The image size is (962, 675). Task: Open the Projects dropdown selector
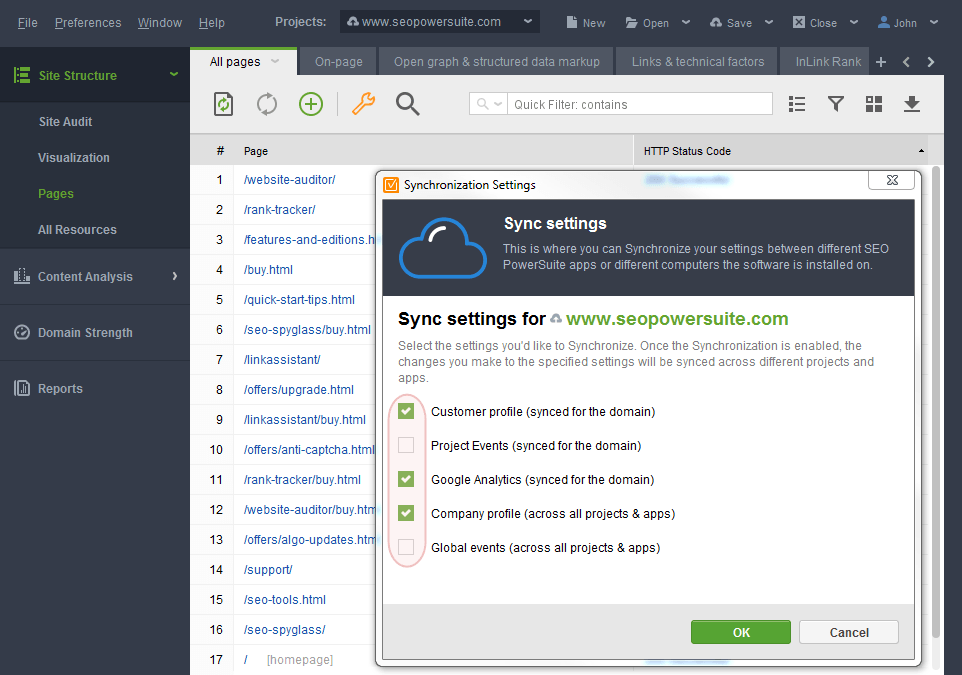(x=440, y=21)
